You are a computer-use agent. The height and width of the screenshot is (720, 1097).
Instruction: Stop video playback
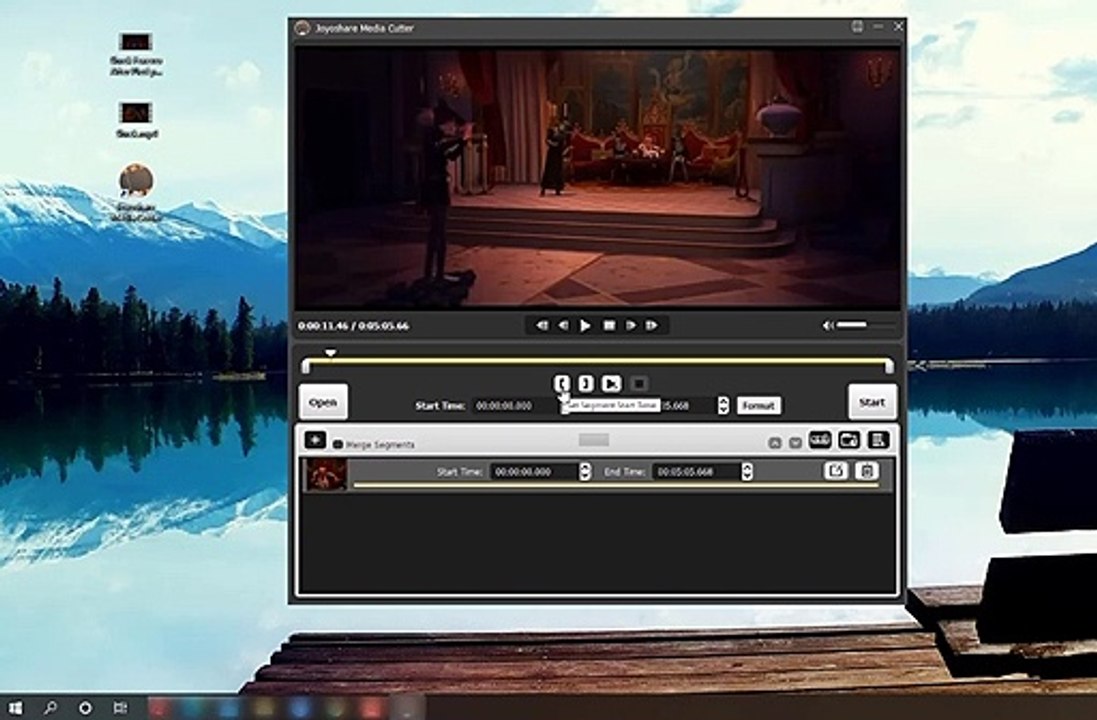(x=609, y=325)
